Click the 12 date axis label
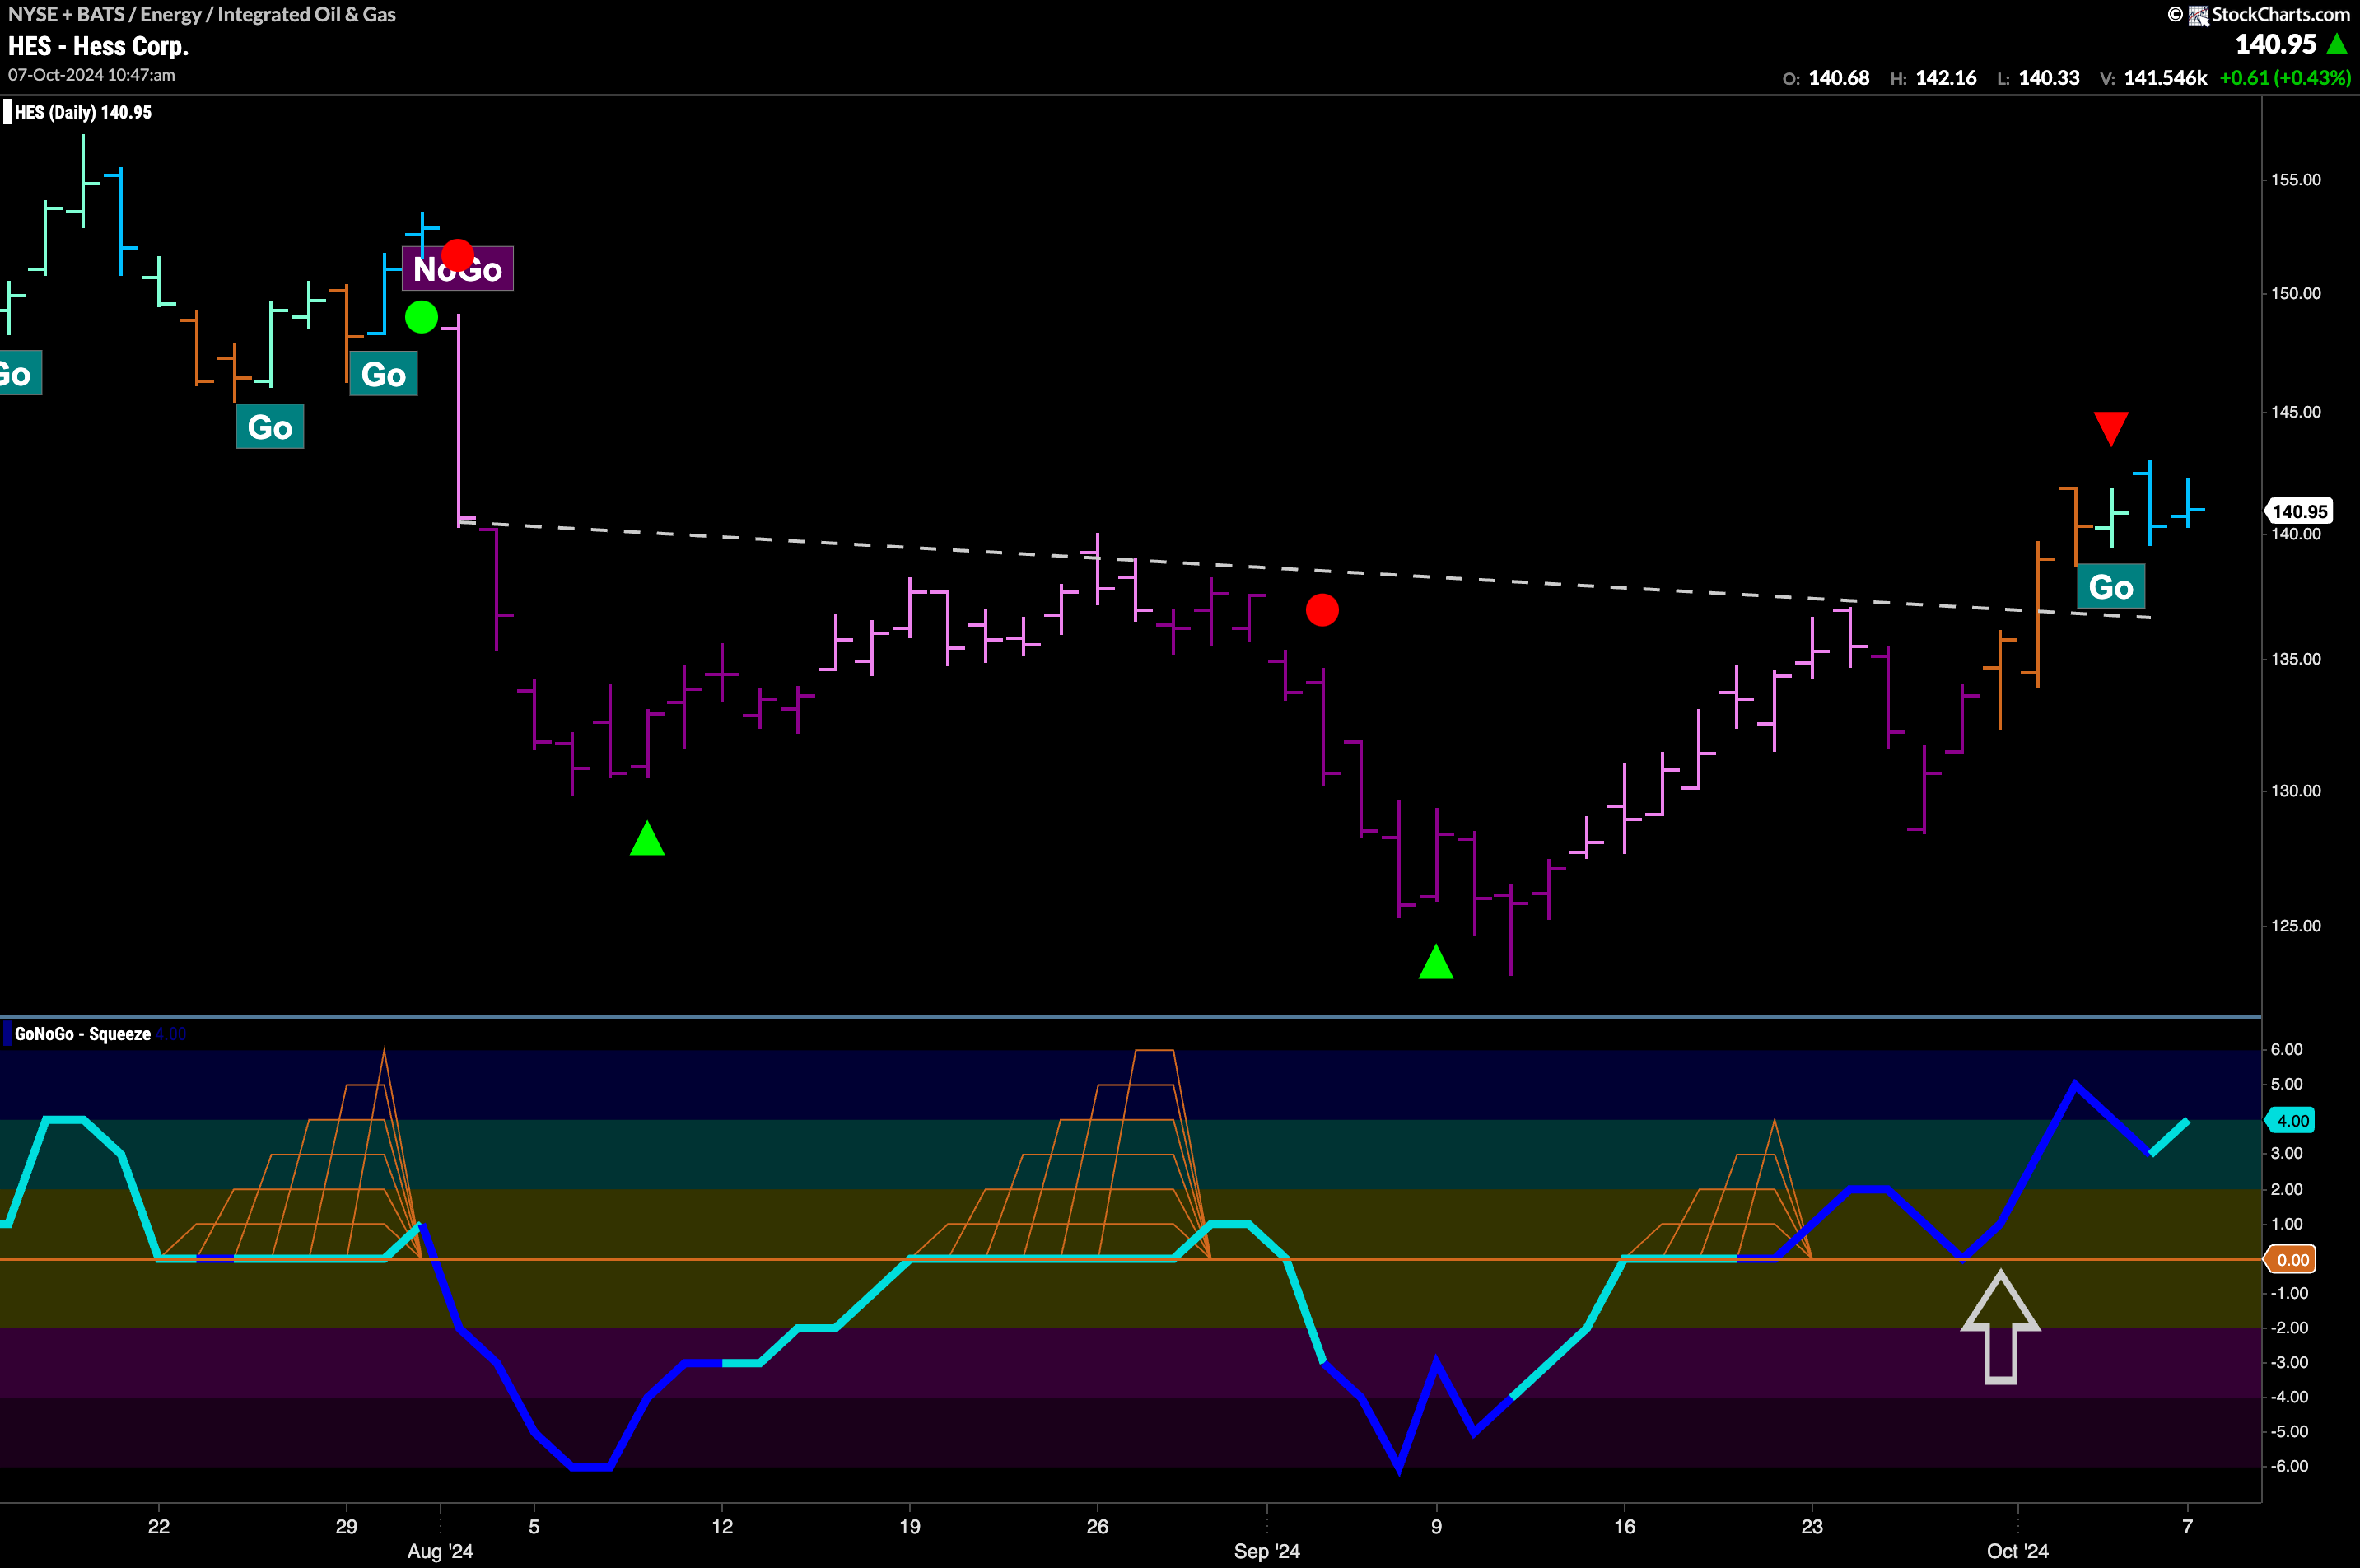This screenshot has height=1568, width=2360. [722, 1527]
